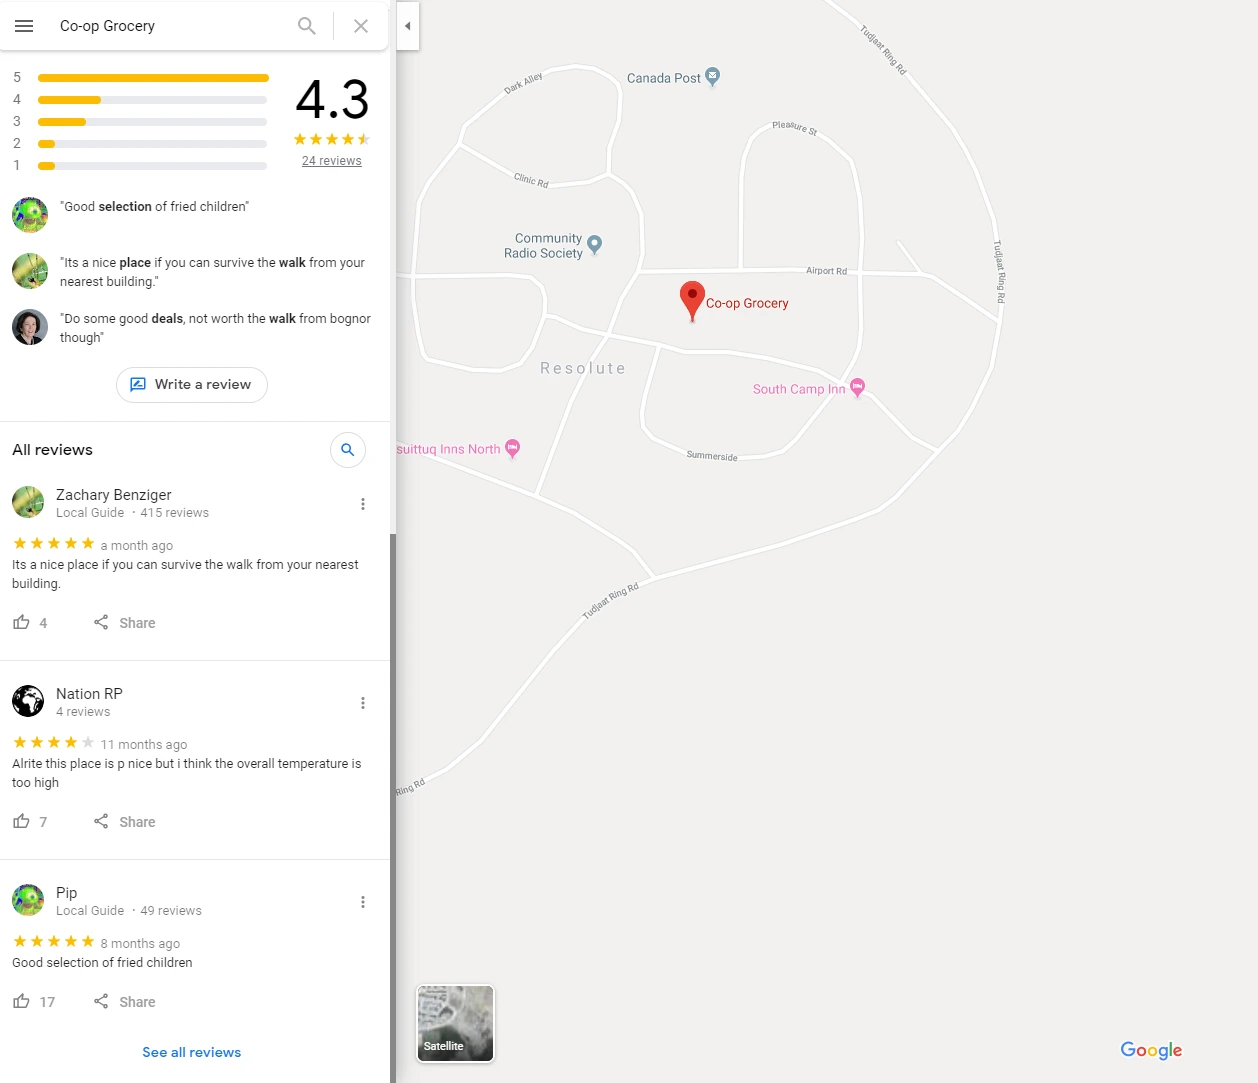Image resolution: width=1258 pixels, height=1083 pixels.
Task: Click the red Co-op Grocery map pin
Action: (692, 300)
